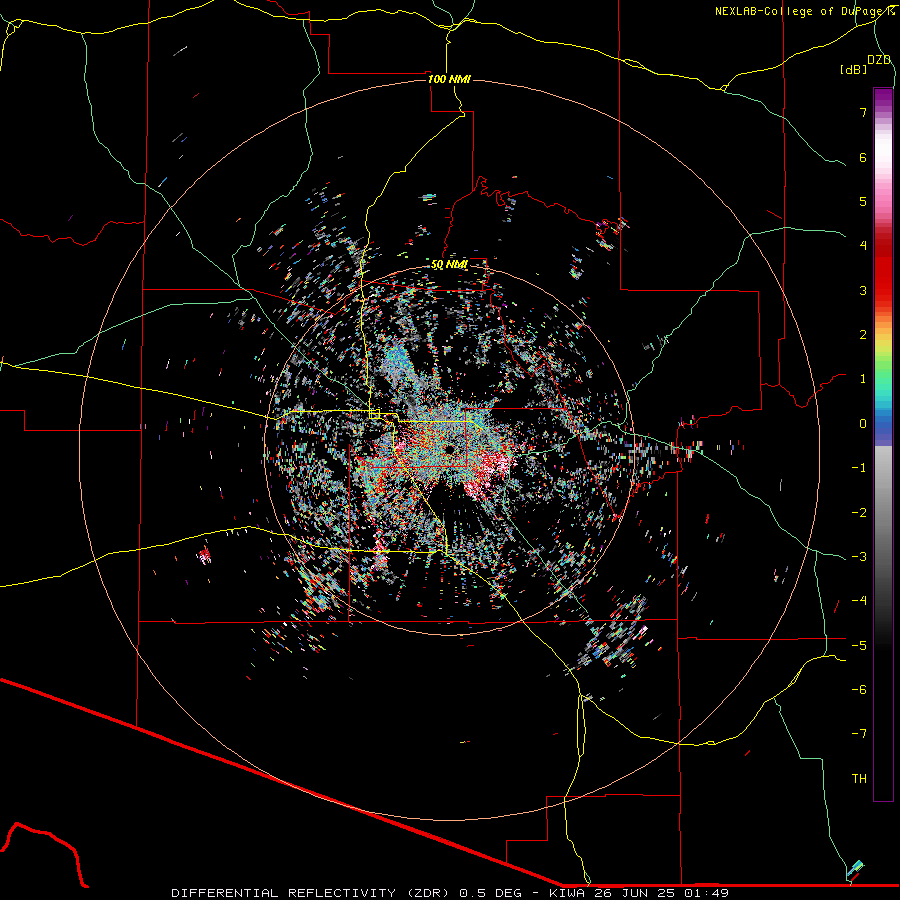Image resolution: width=900 pixels, height=900 pixels.
Task: Click the '3' value on the color scale
Action: tap(863, 290)
